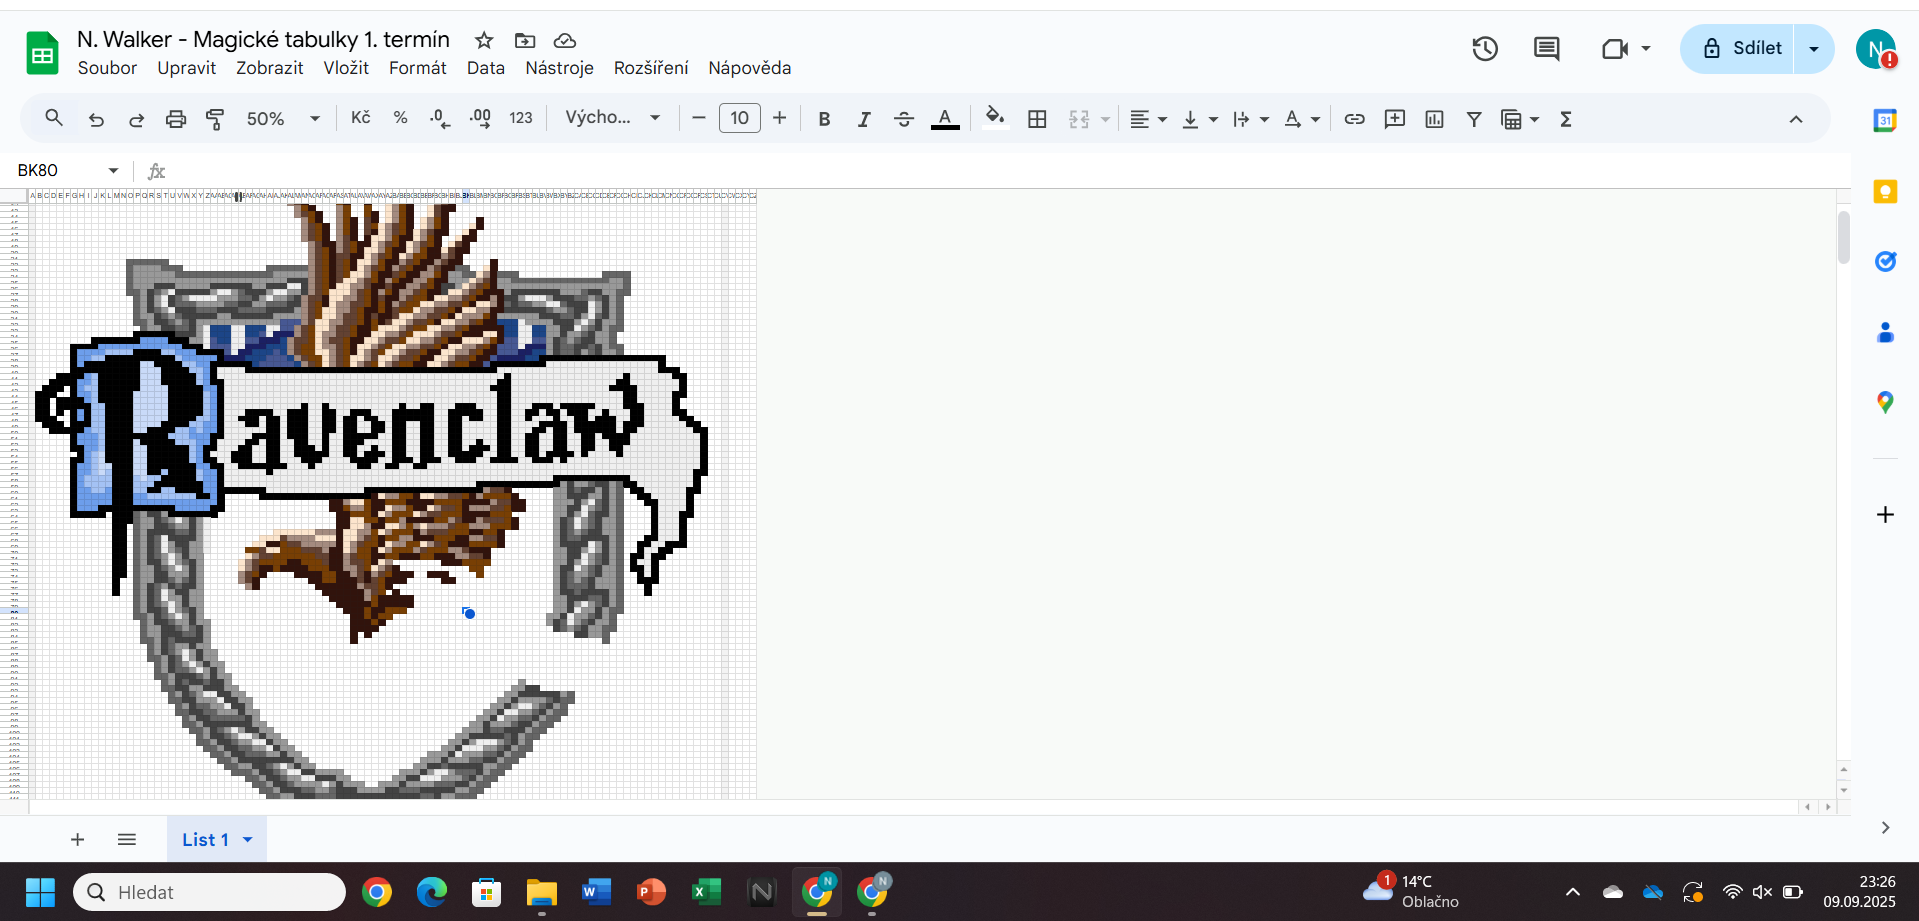Open the Data menu
The image size is (1919, 921).
pos(485,68)
